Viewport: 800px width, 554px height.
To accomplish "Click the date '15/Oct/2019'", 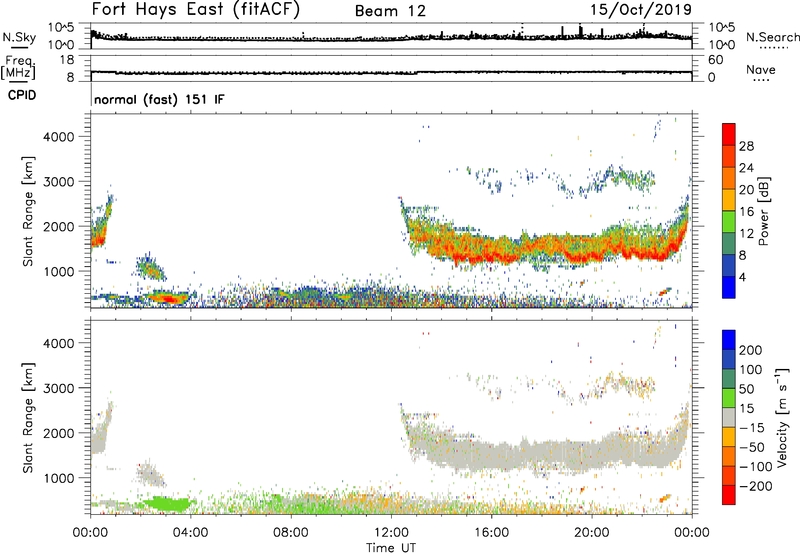I will click(x=641, y=9).
